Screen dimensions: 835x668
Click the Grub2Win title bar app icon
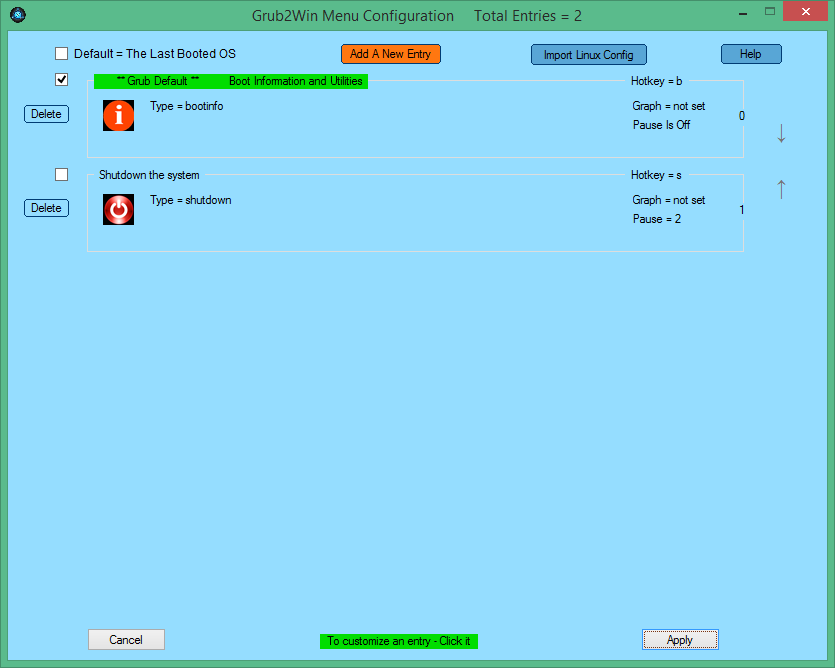point(17,15)
